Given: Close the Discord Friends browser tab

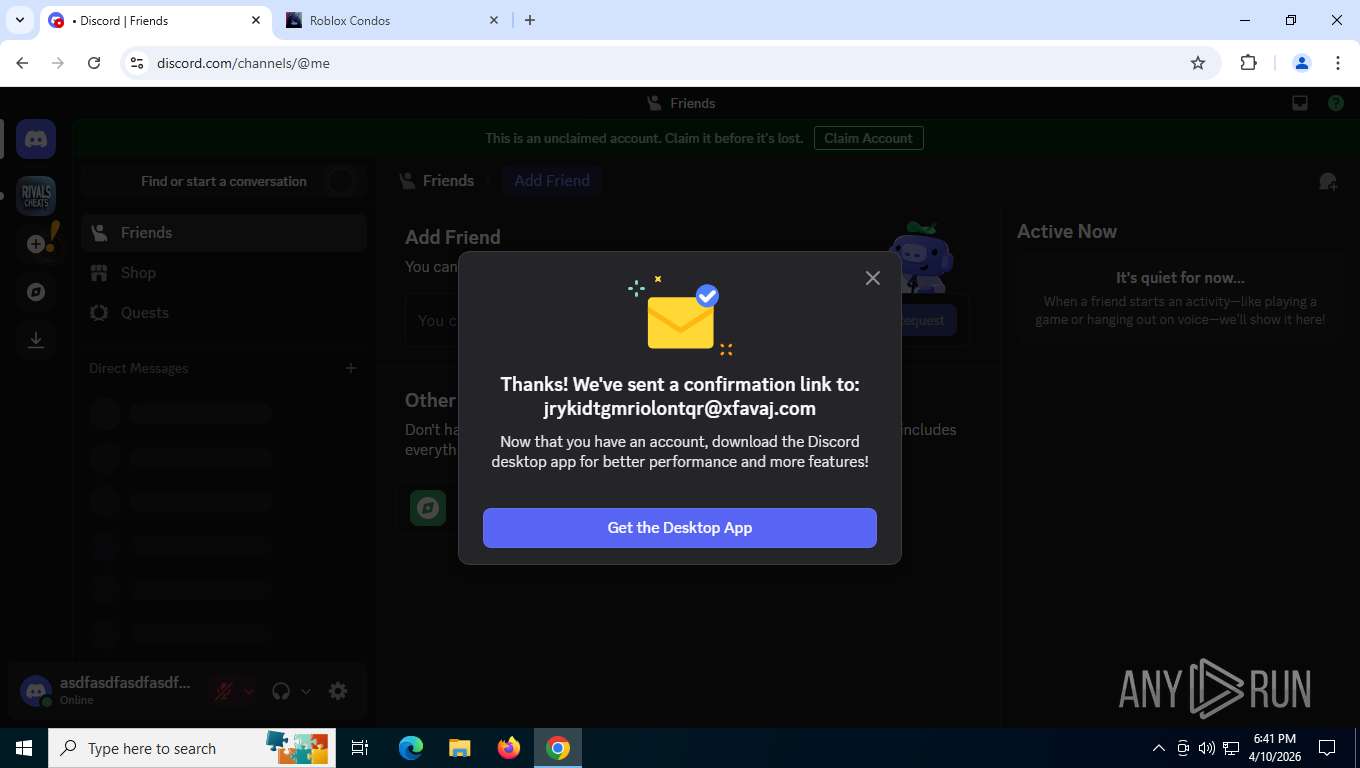Looking at the screenshot, I should tap(256, 20).
